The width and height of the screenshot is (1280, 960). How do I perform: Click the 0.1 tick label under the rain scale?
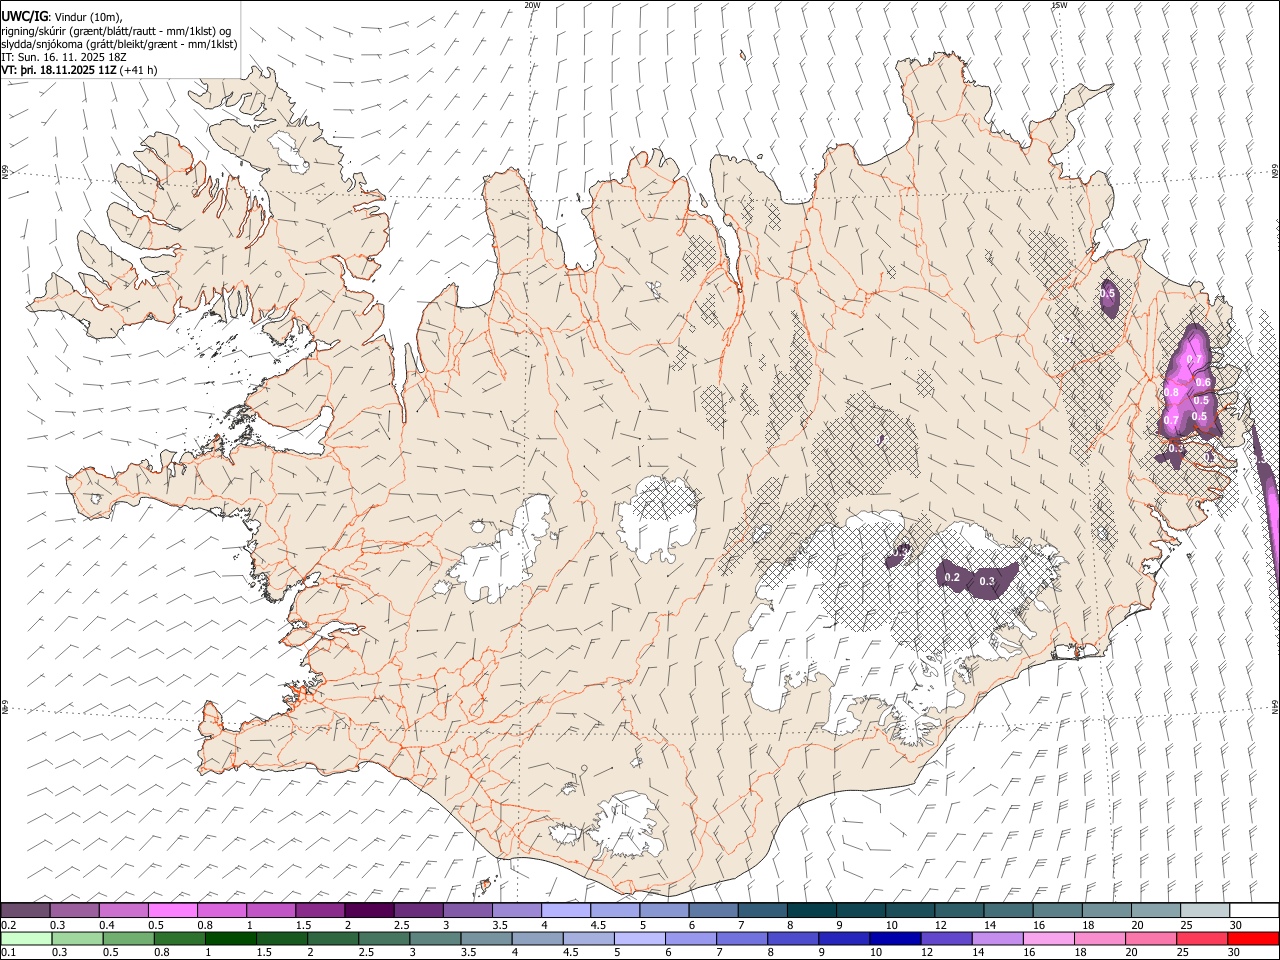coord(9,953)
